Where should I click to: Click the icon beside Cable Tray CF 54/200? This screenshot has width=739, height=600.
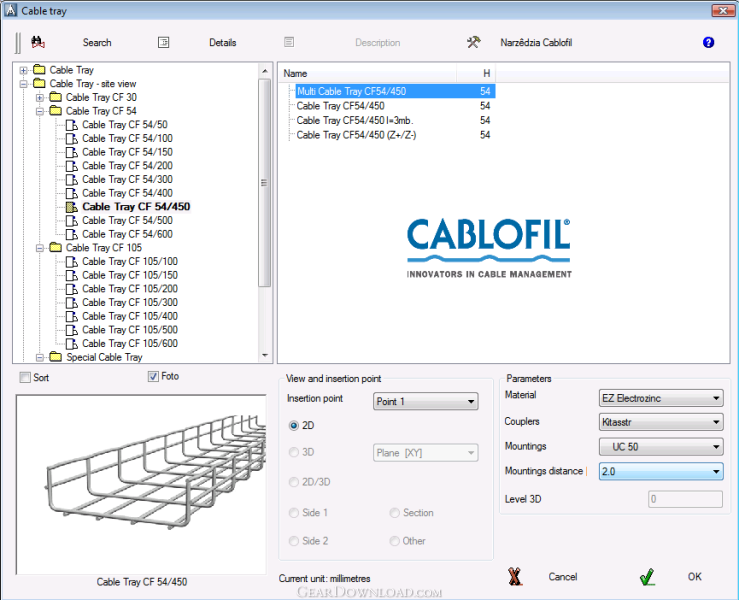point(72,166)
